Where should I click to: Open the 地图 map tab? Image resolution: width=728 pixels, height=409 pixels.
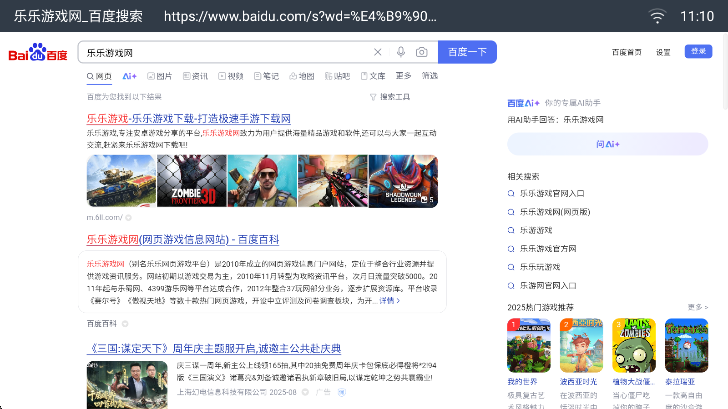pyautogui.click(x=302, y=76)
